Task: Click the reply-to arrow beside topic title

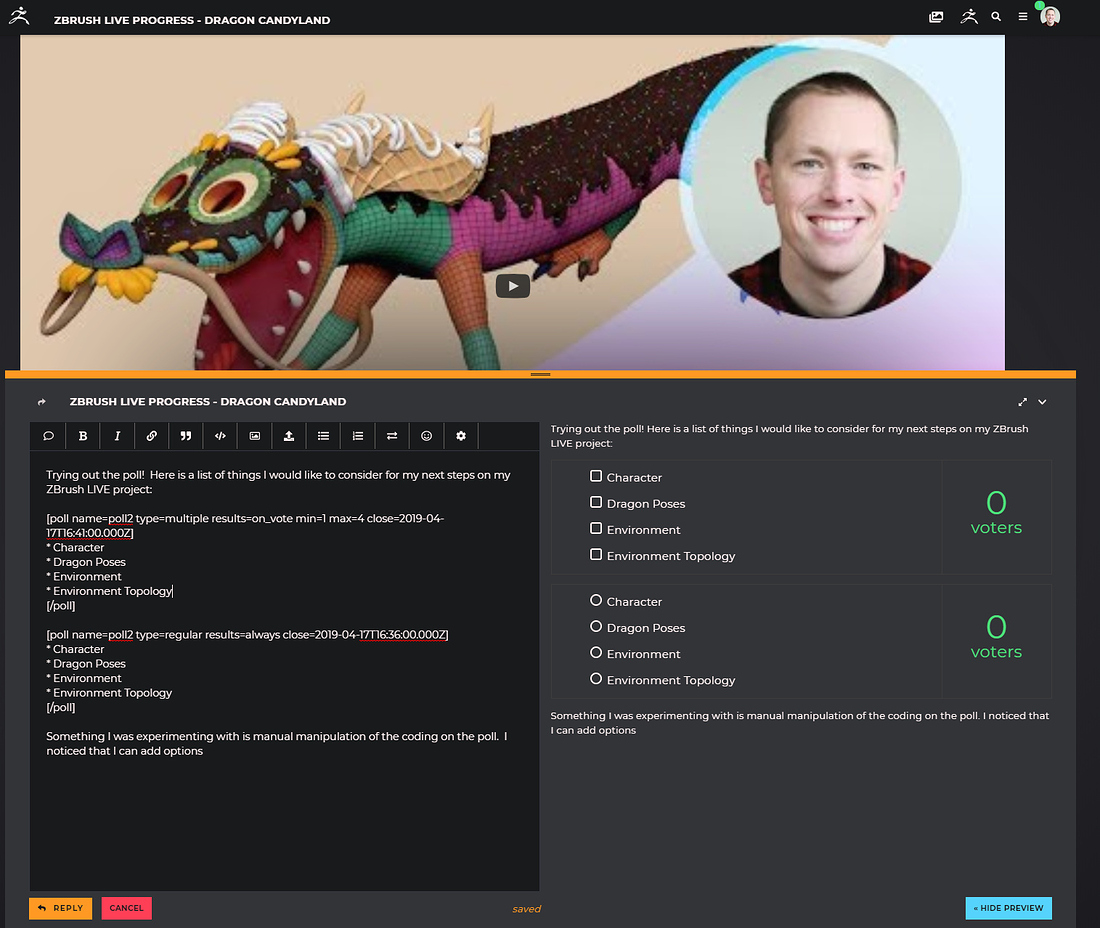Action: [x=41, y=402]
